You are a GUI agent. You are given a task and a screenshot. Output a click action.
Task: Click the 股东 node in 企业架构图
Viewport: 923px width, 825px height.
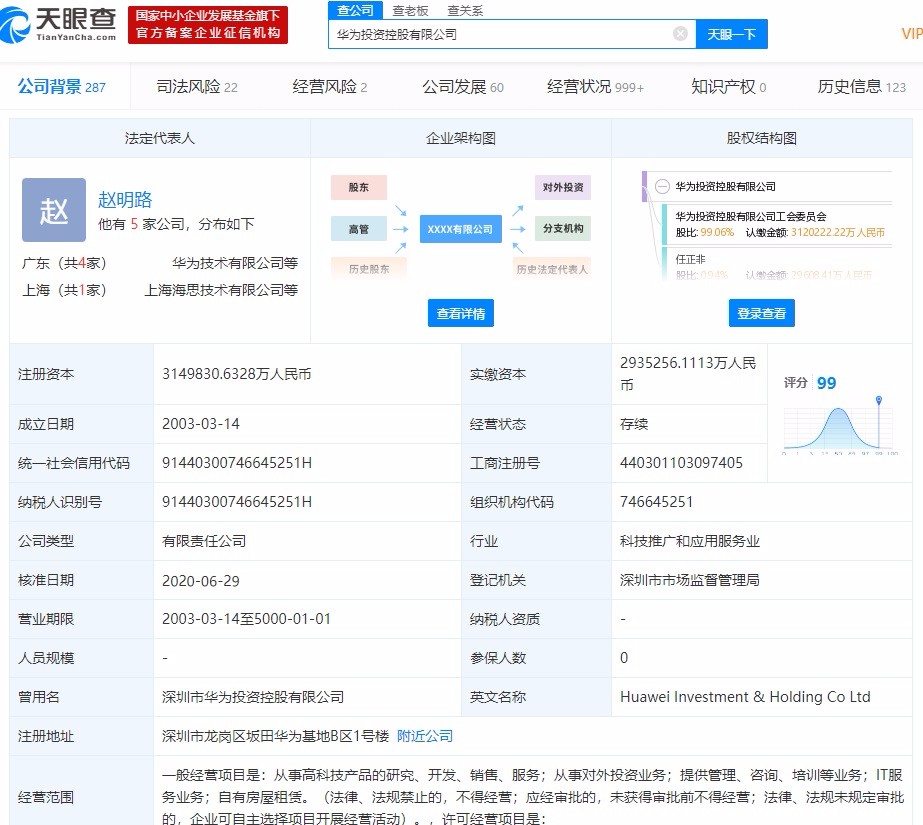[358, 187]
